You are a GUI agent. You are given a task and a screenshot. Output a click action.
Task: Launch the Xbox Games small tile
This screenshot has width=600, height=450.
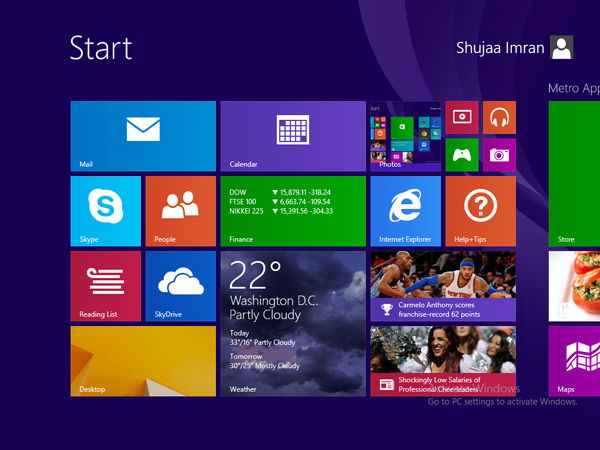click(x=462, y=155)
